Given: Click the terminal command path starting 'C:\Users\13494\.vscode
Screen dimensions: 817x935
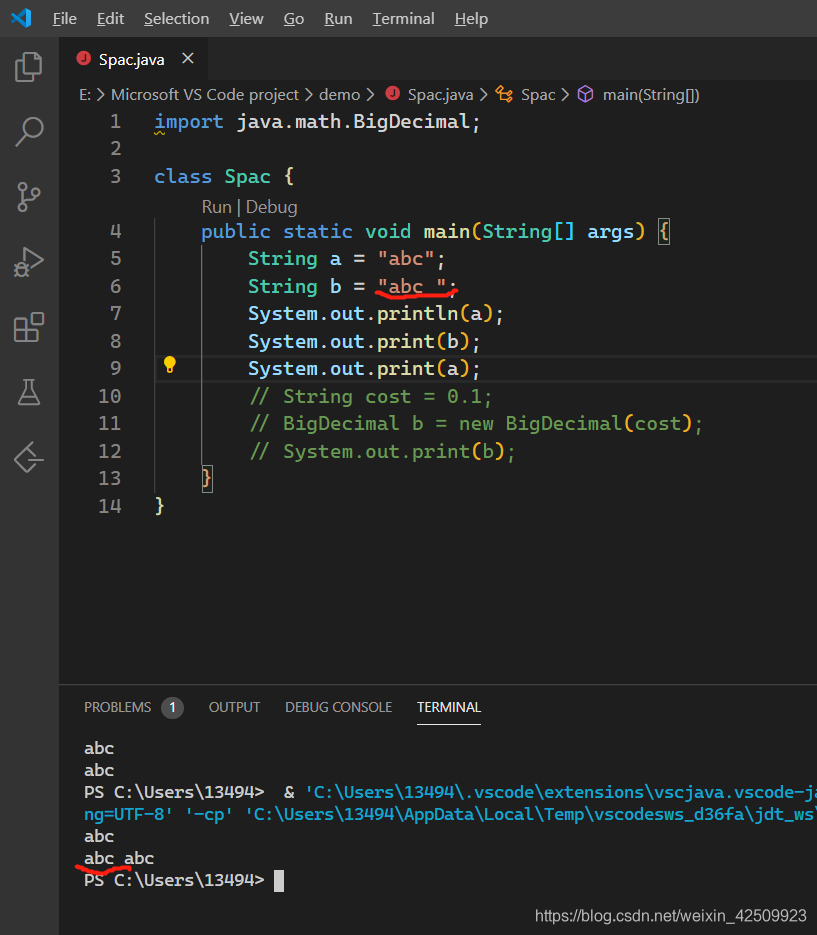Looking at the screenshot, I should [x=561, y=792].
